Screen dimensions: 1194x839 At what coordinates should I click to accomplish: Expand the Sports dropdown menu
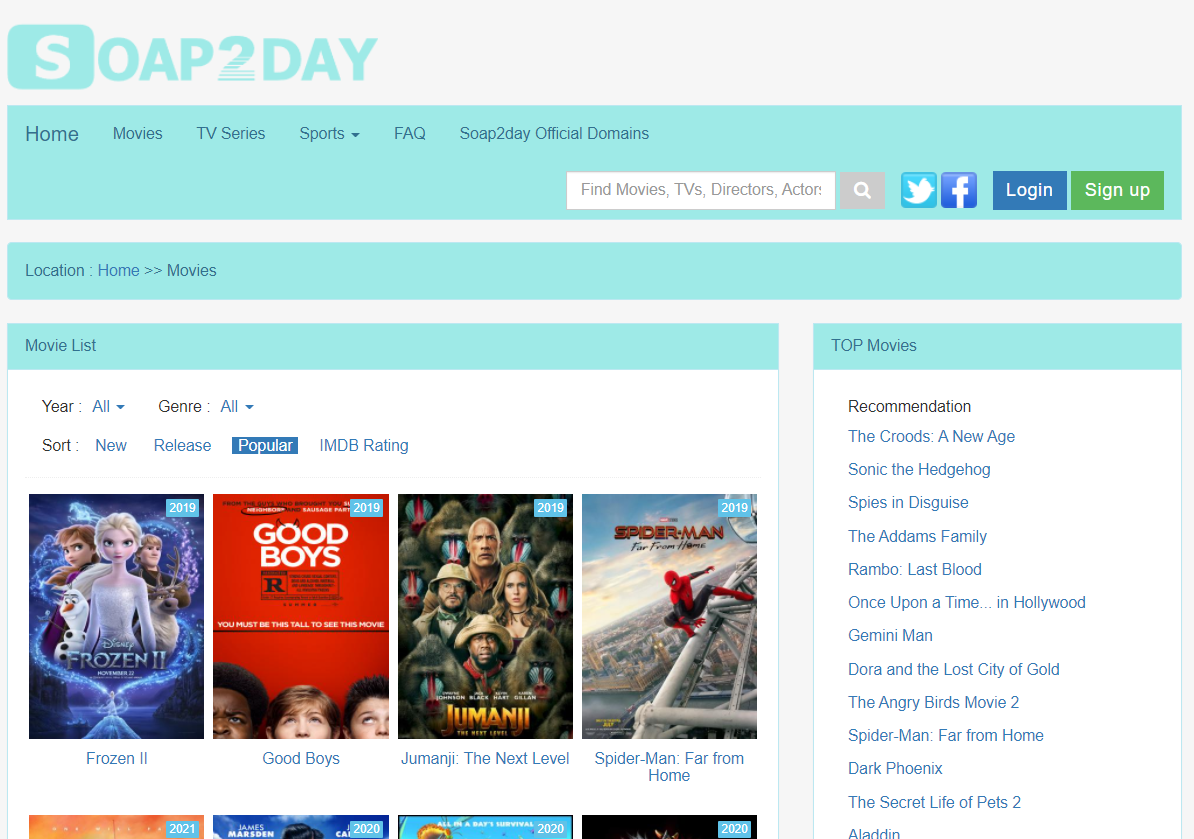329,133
